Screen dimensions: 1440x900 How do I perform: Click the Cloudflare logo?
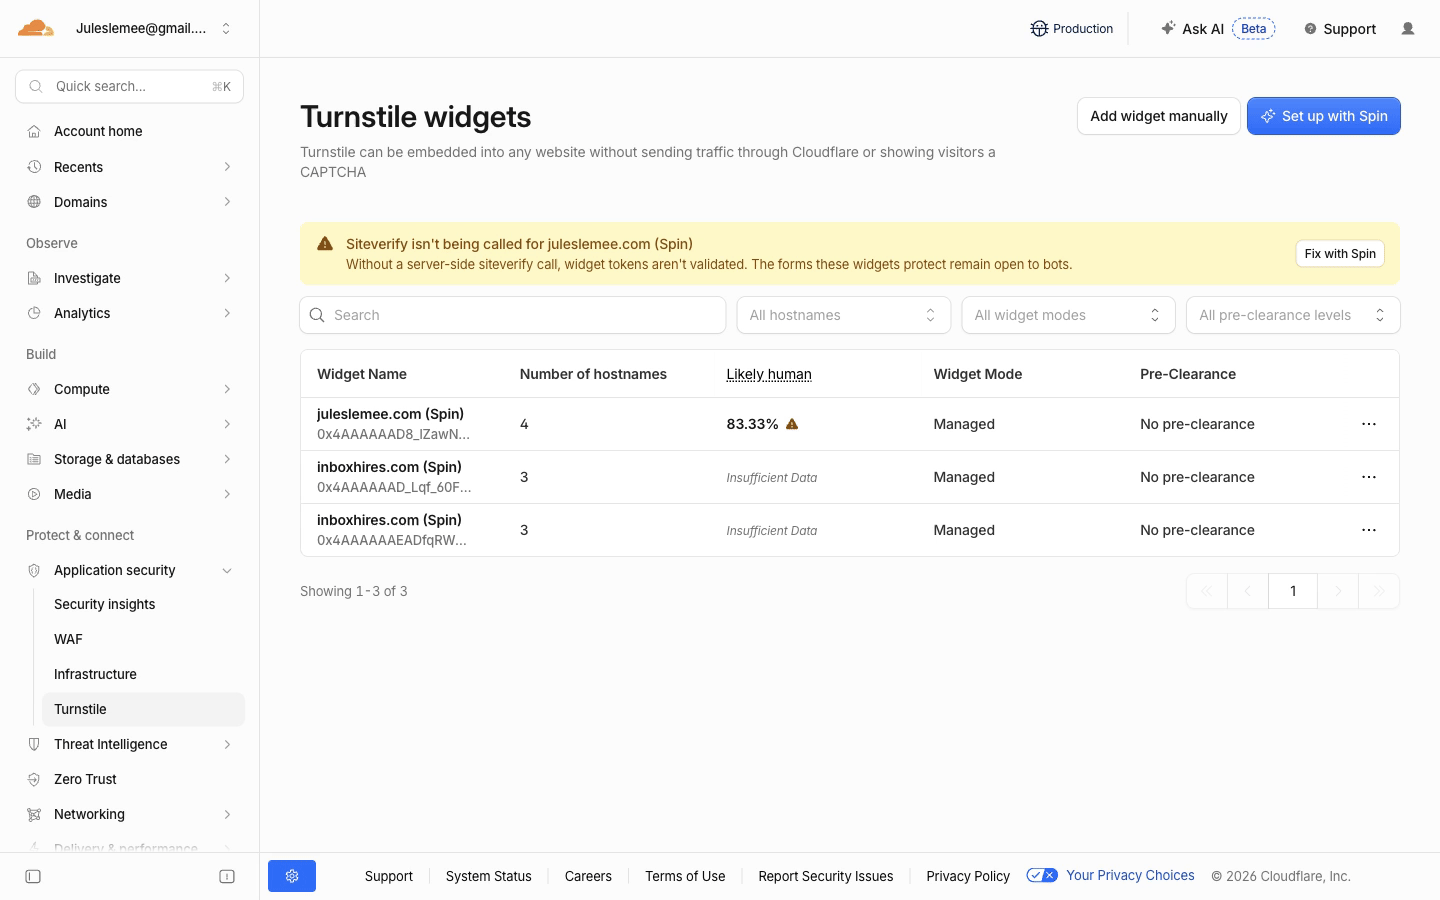tap(36, 28)
